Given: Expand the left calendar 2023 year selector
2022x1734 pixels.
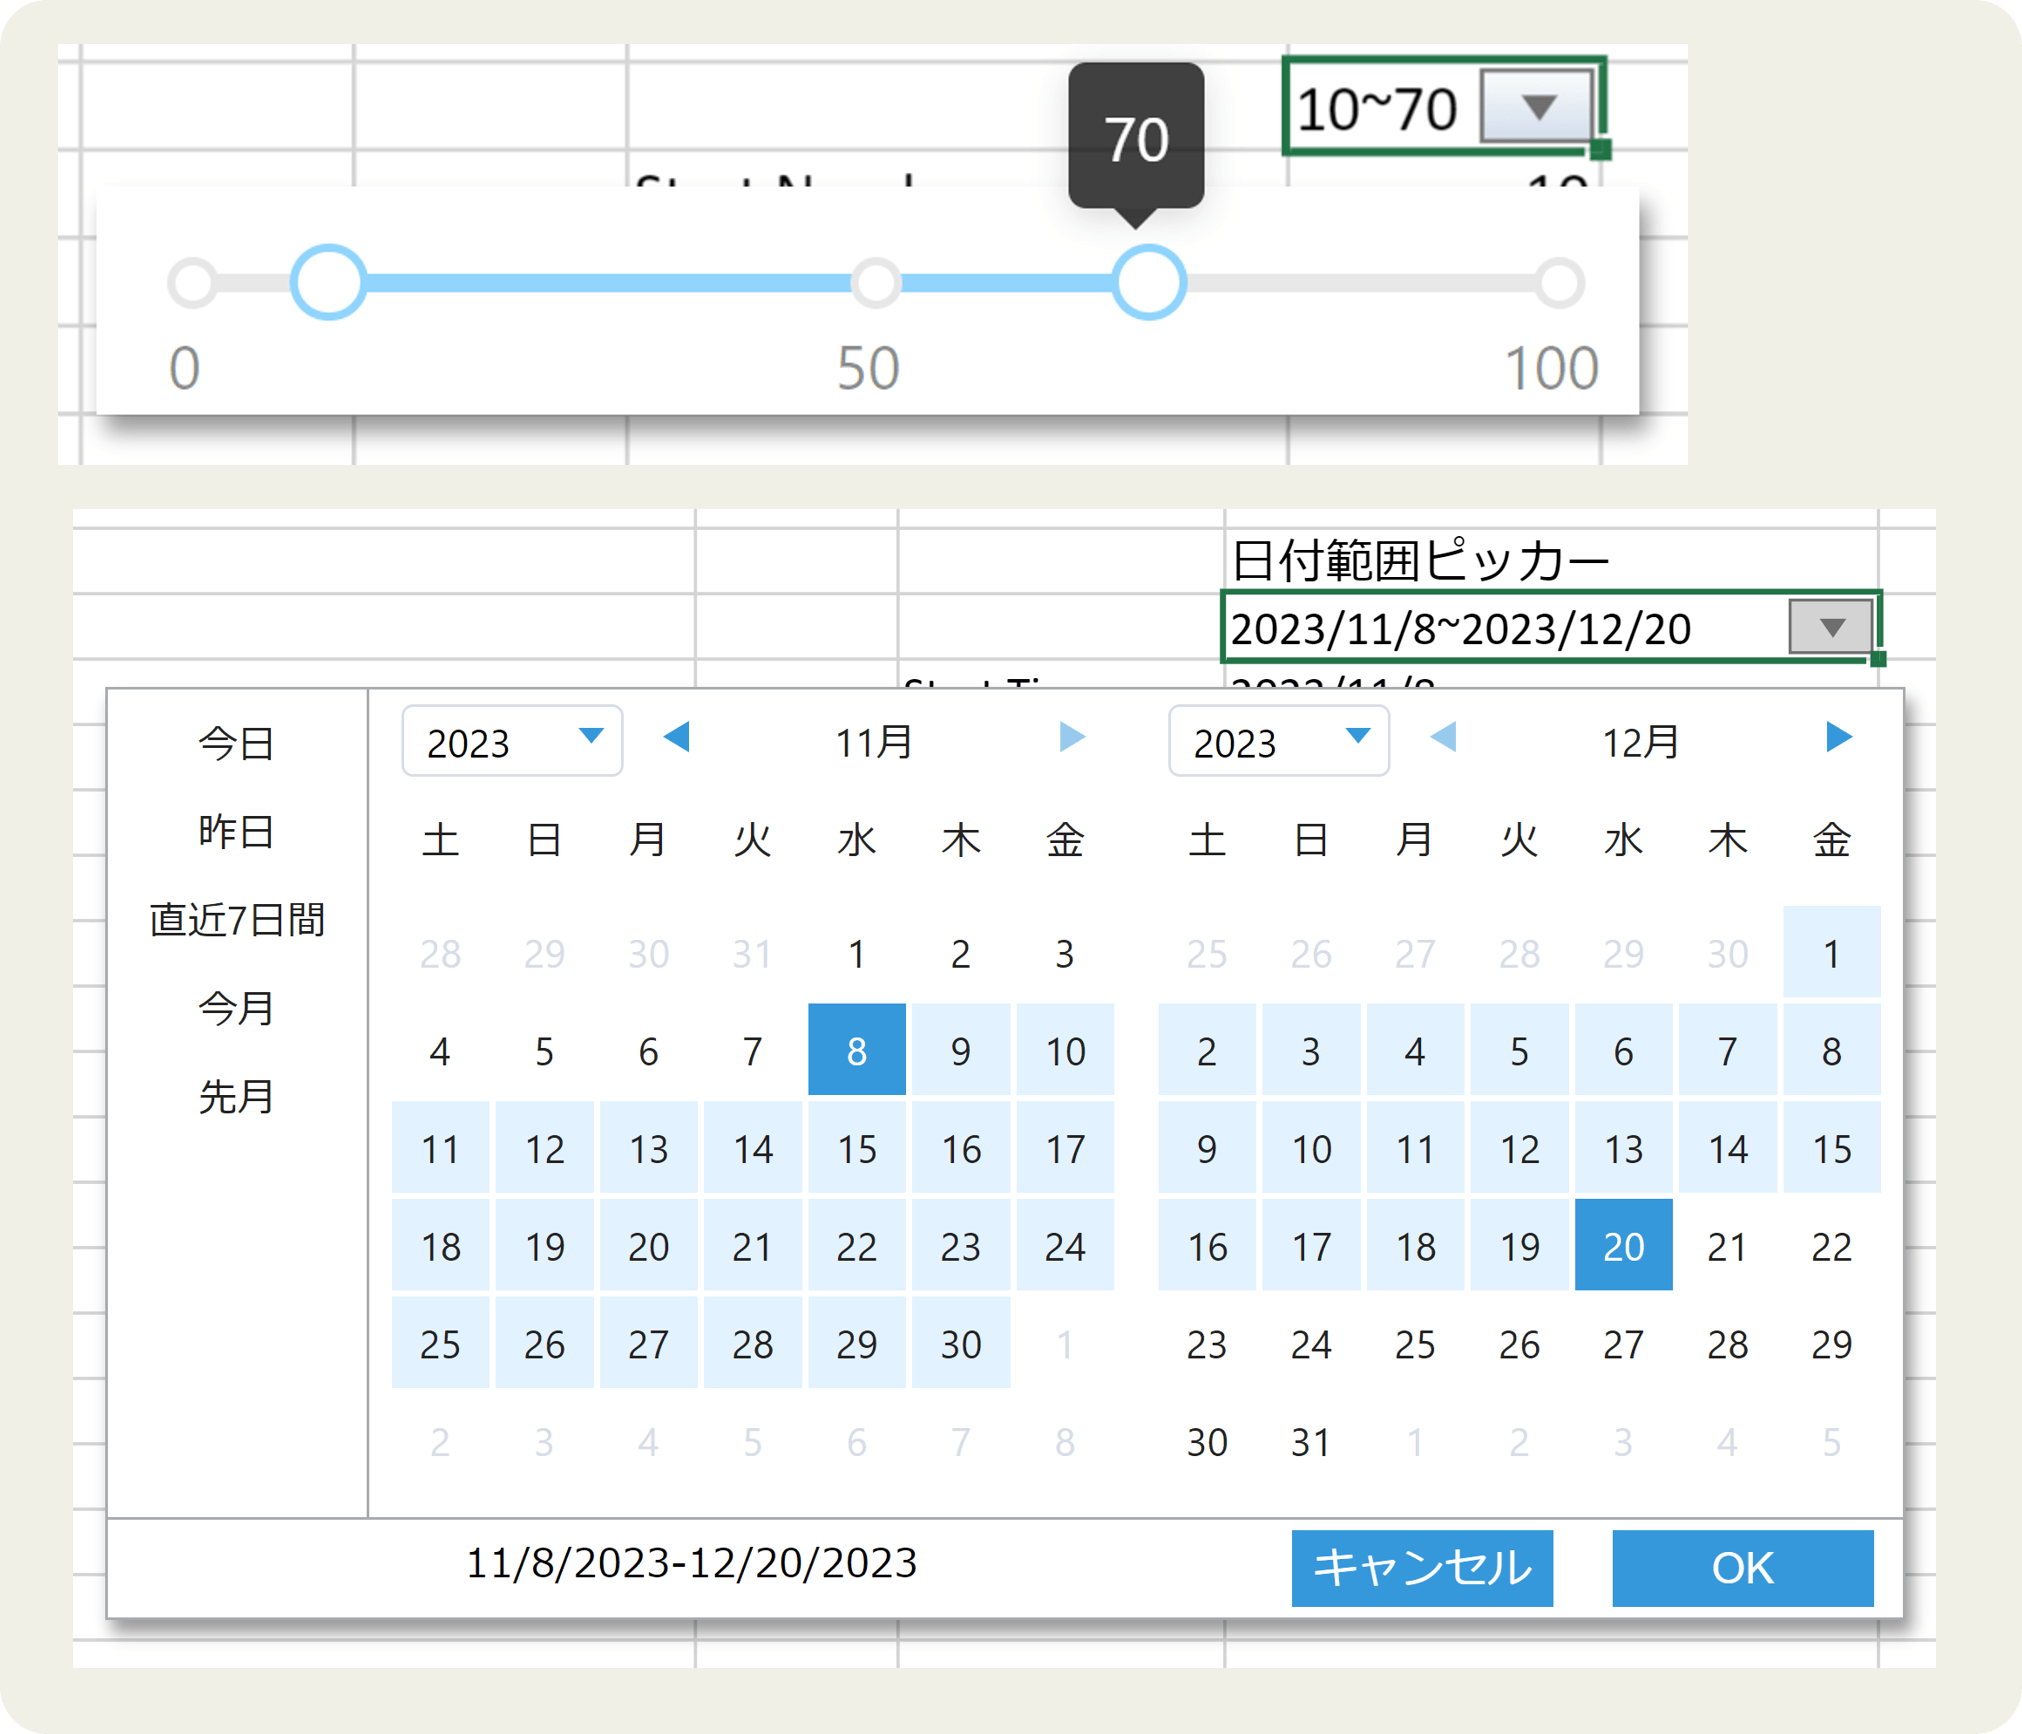Looking at the screenshot, I should (x=512, y=741).
